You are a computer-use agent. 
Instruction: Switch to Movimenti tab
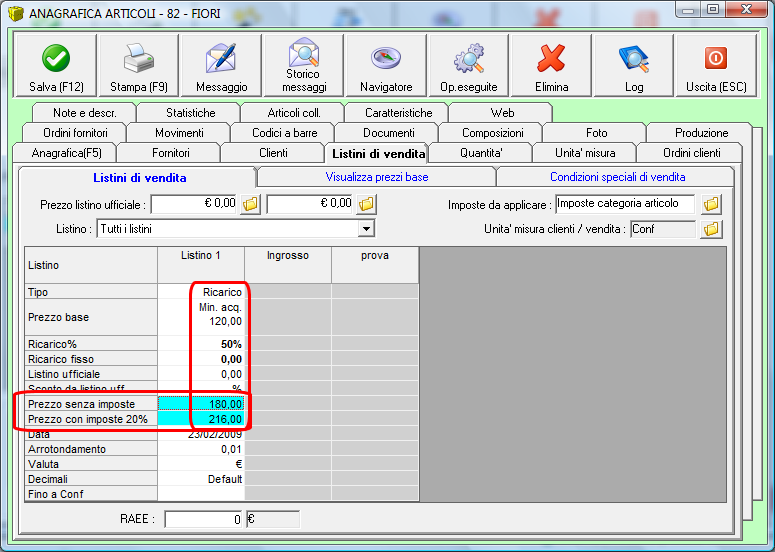click(179, 133)
